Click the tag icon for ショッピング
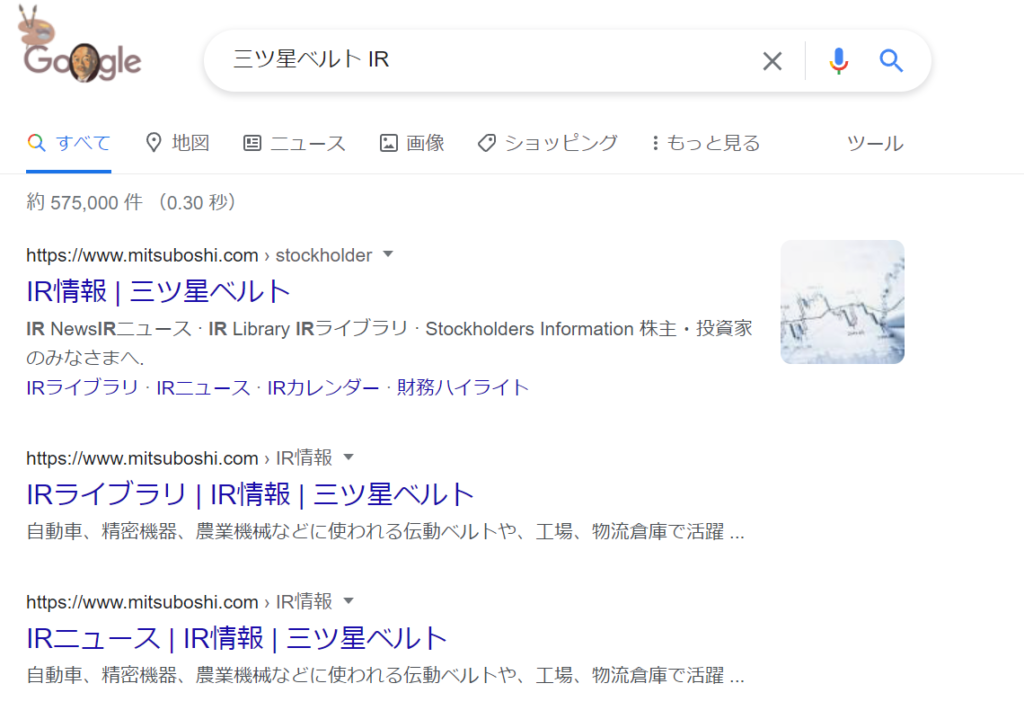1024x728 pixels. click(487, 143)
